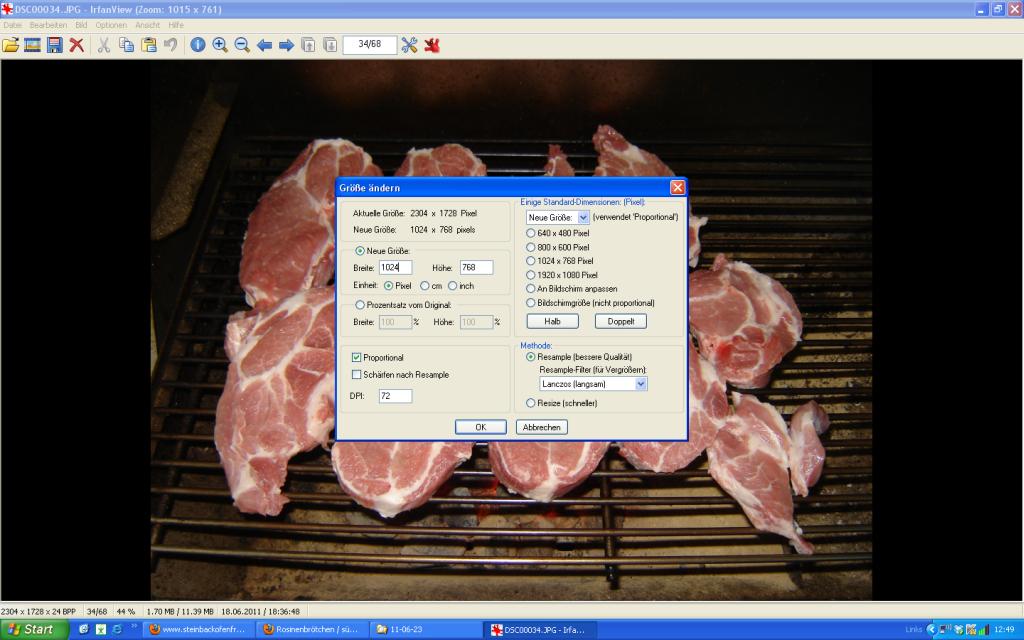Click the Windows Start button

33,629
